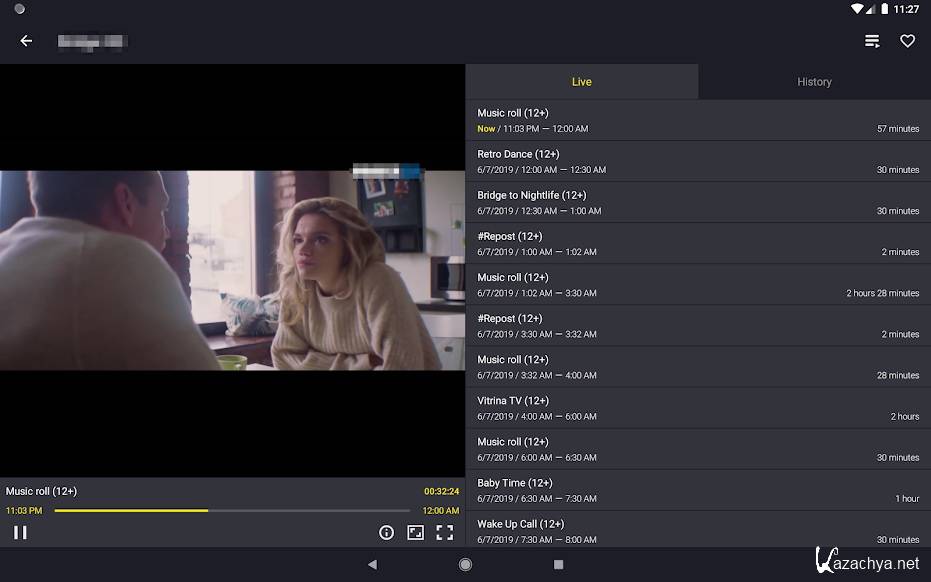
Task: Open Bridge to Nightlife (12+) listing
Action: point(697,202)
